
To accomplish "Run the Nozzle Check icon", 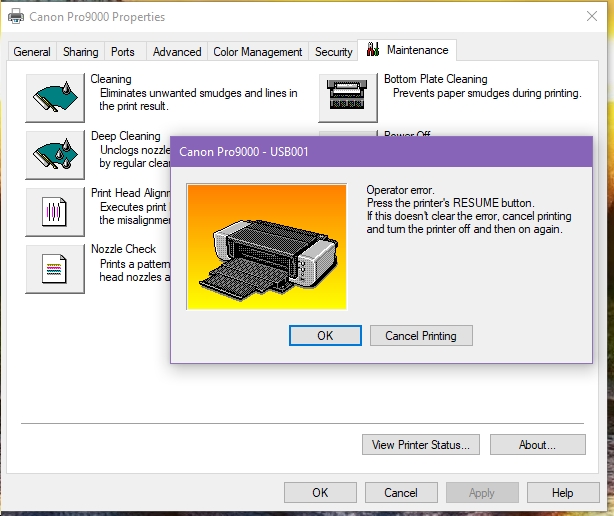I will click(x=55, y=266).
